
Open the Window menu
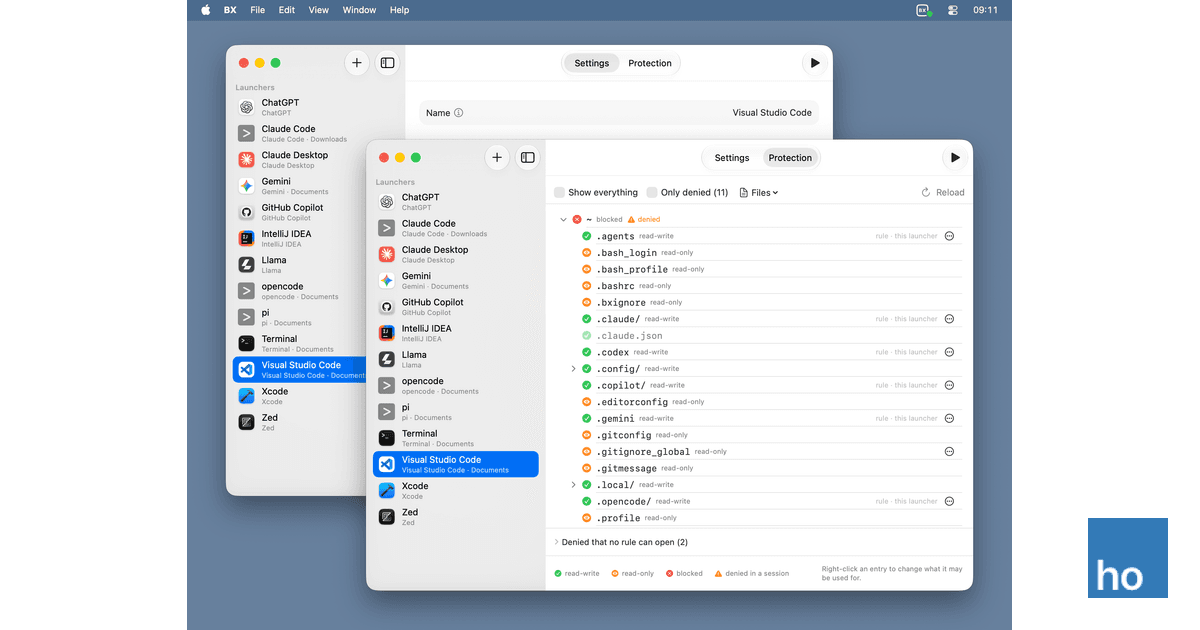point(359,10)
